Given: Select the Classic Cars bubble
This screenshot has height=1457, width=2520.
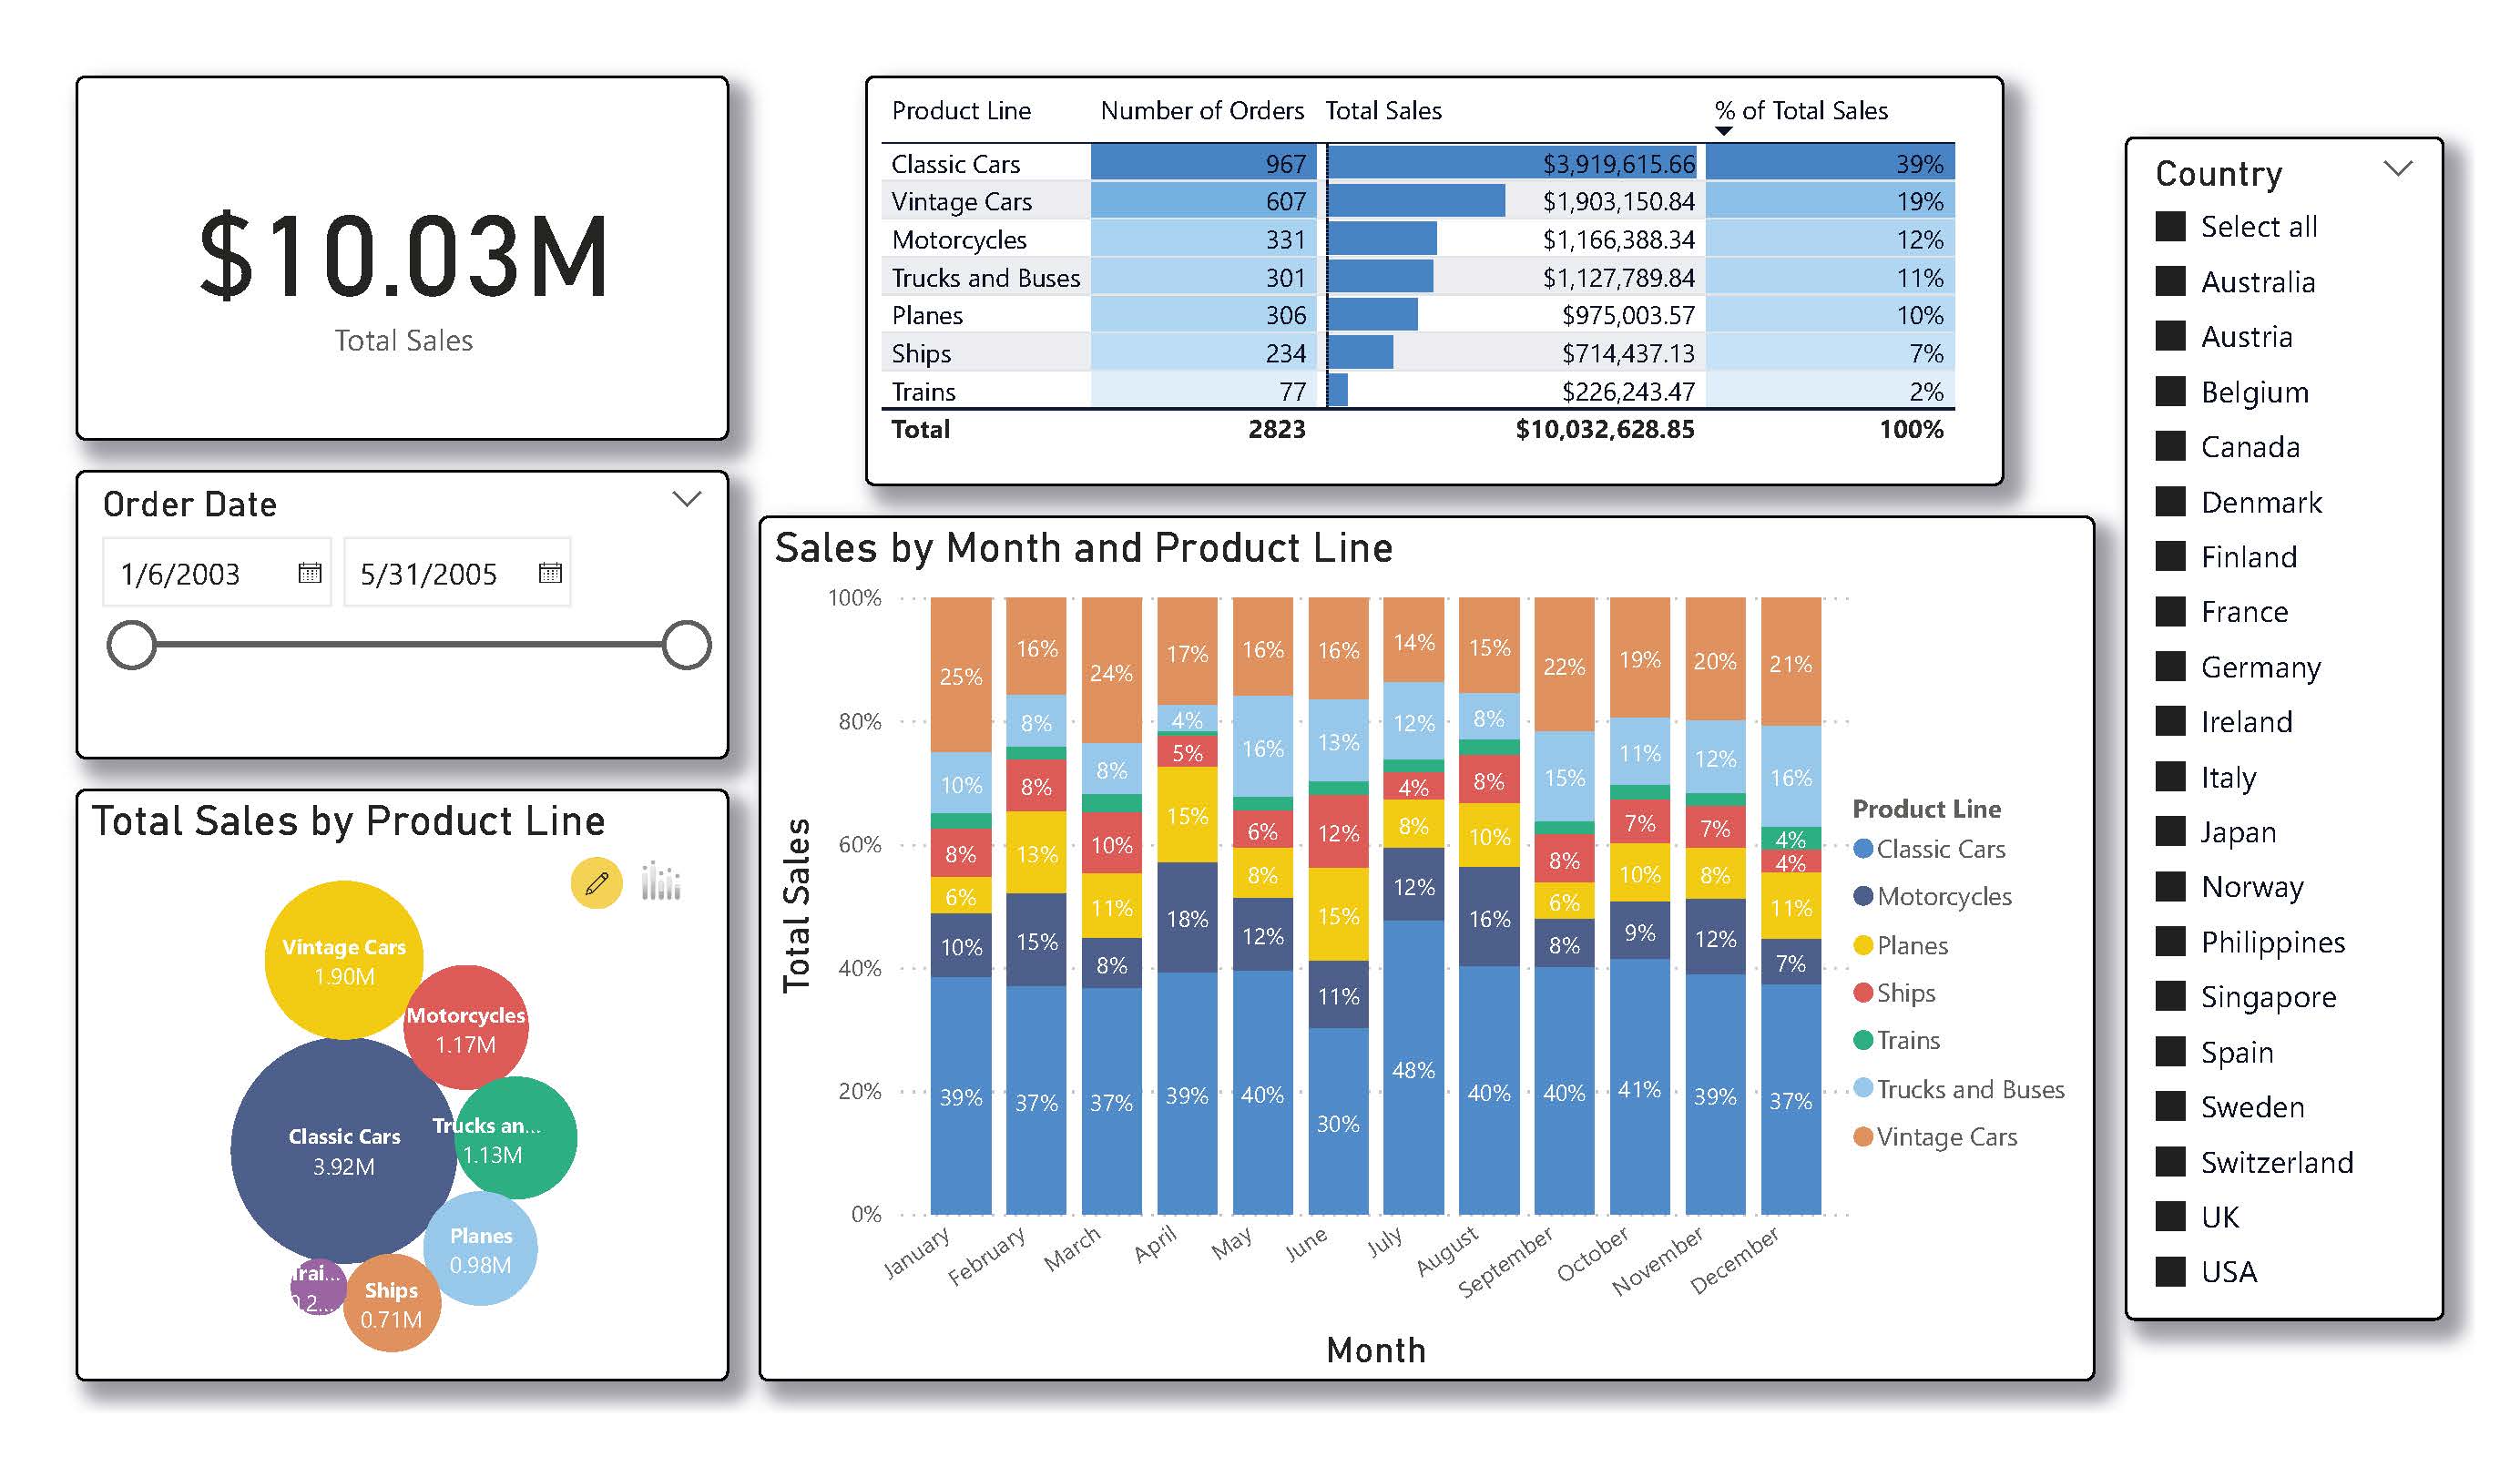Looking at the screenshot, I should click(343, 1150).
